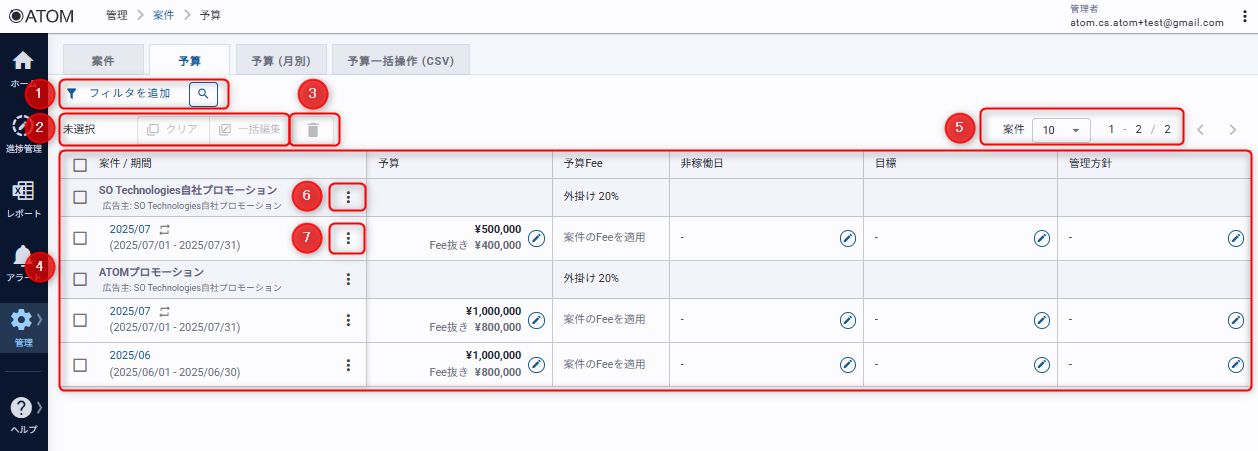
Task: Click the trash delete icon
Action: click(x=313, y=130)
